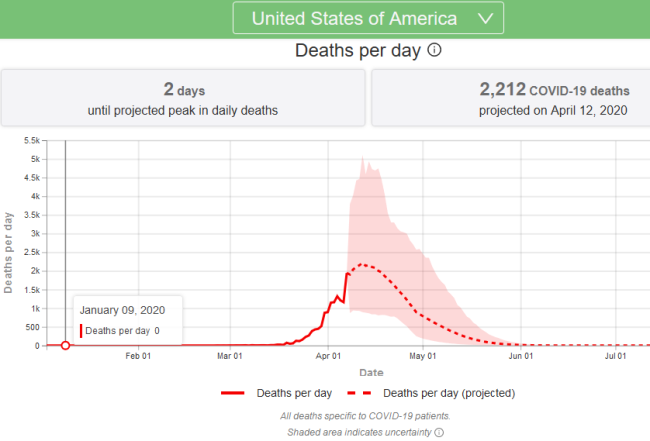Click the Jul 01 x-axis date label
The height and width of the screenshot is (441, 650).
[614, 356]
